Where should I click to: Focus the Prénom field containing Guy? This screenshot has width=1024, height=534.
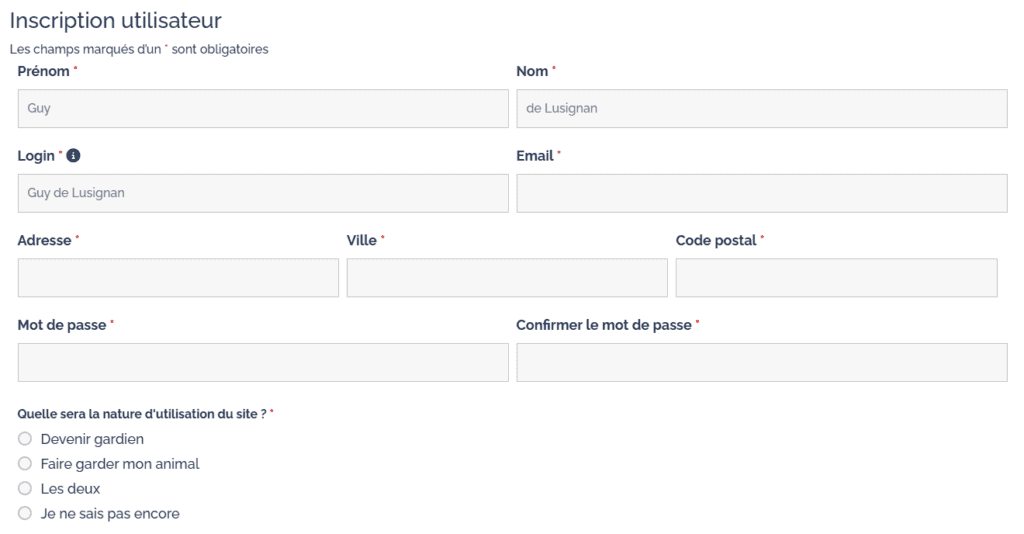pos(263,109)
